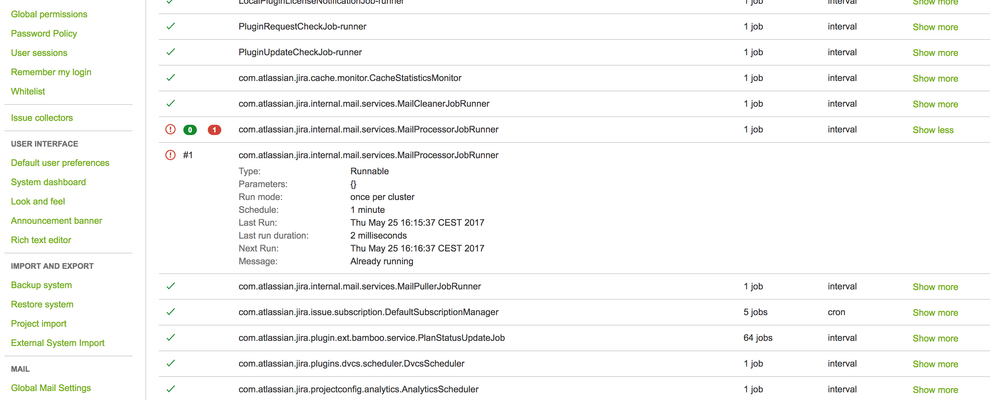Click checkmark next to MailCleanerJobRunner
Image resolution: width=999 pixels, height=400 pixels.
(x=170, y=103)
